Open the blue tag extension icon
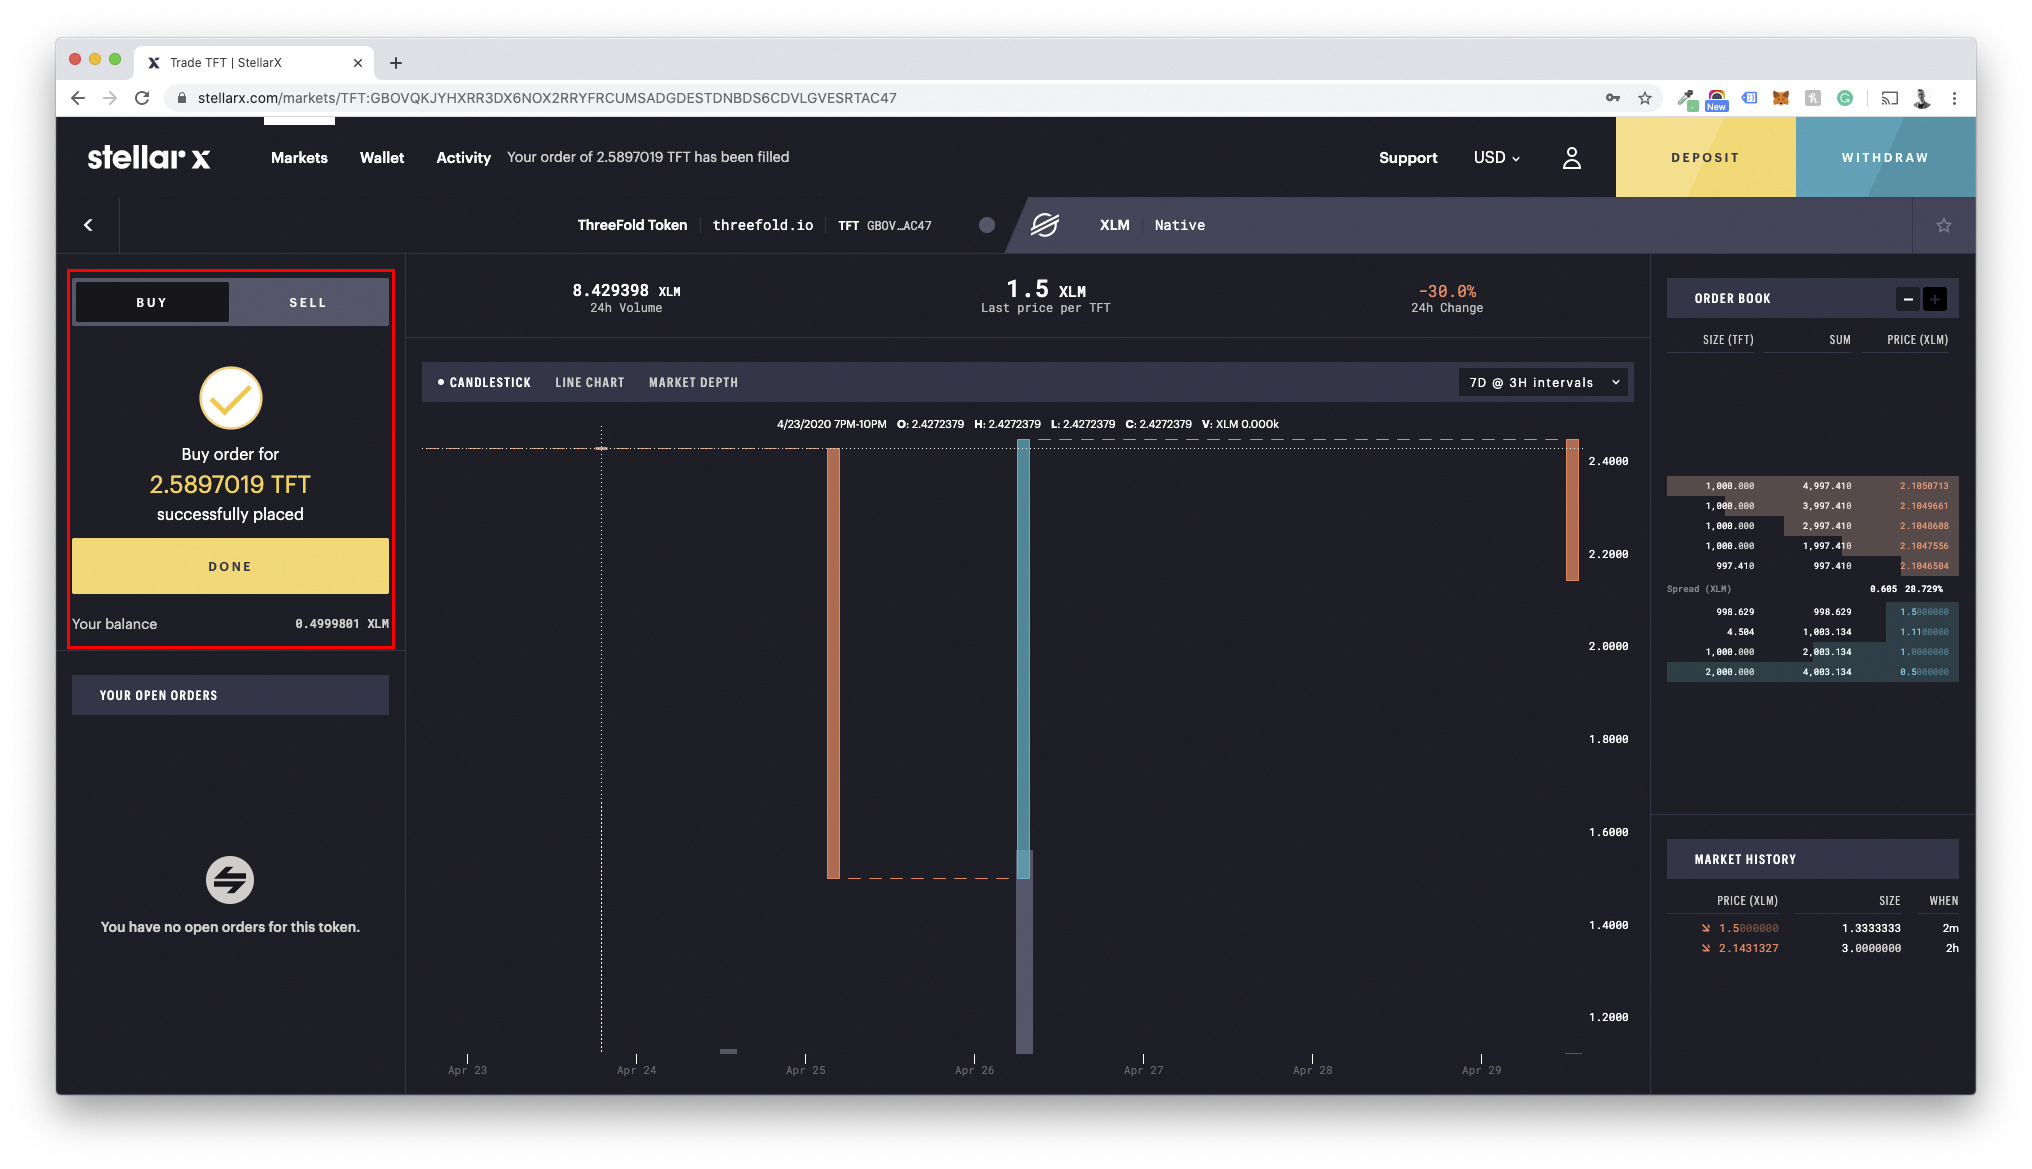The width and height of the screenshot is (2032, 1169). (1749, 98)
